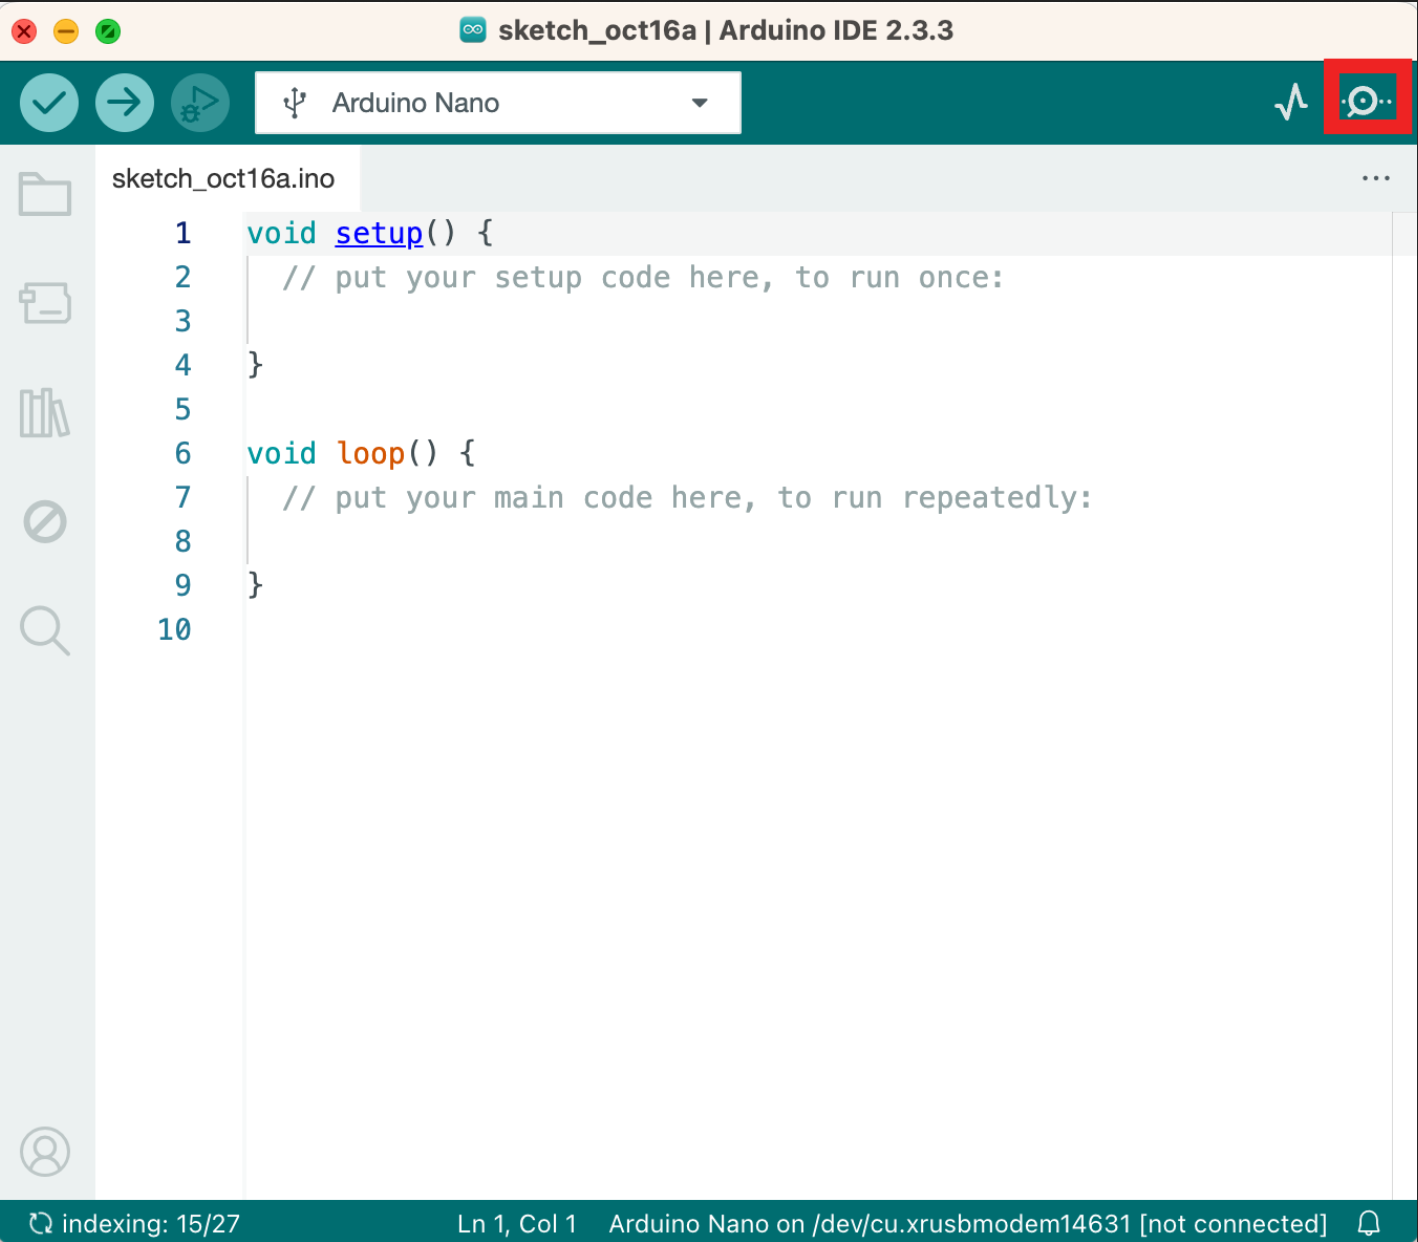Open the Debug sidebar panel
The height and width of the screenshot is (1242, 1418).
pos(45,521)
